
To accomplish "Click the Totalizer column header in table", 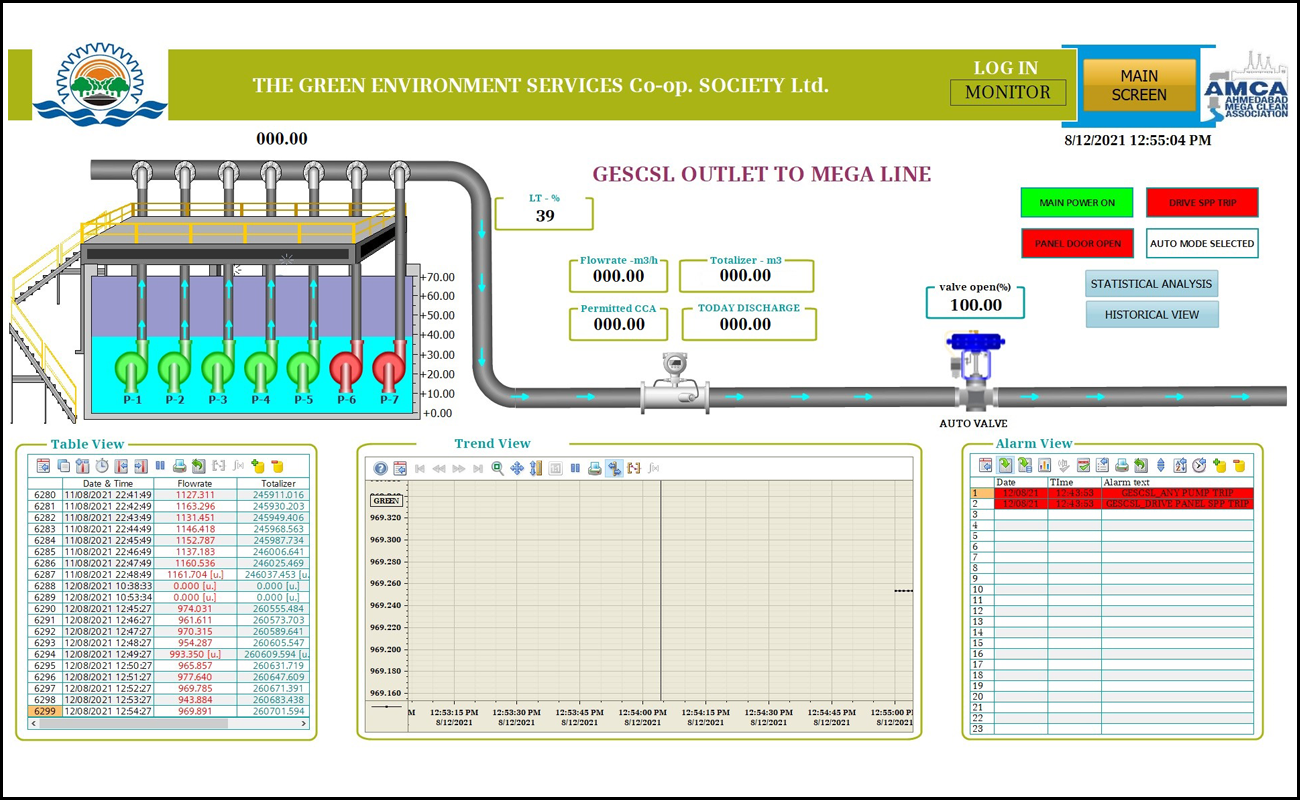I will point(272,483).
